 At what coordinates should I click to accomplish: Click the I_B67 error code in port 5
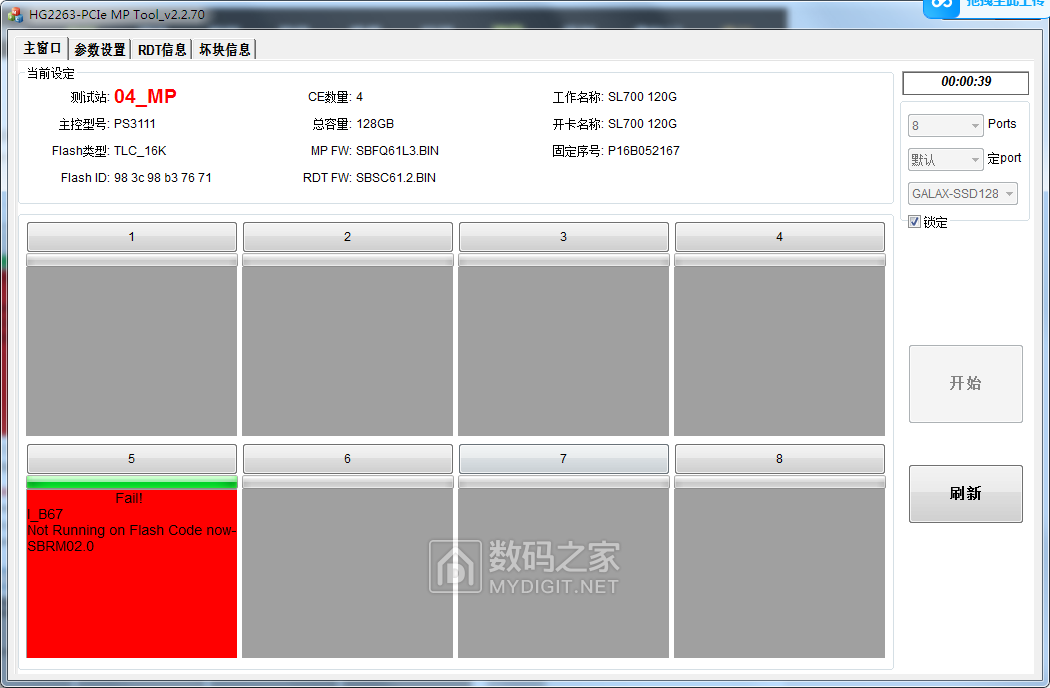(x=46, y=514)
